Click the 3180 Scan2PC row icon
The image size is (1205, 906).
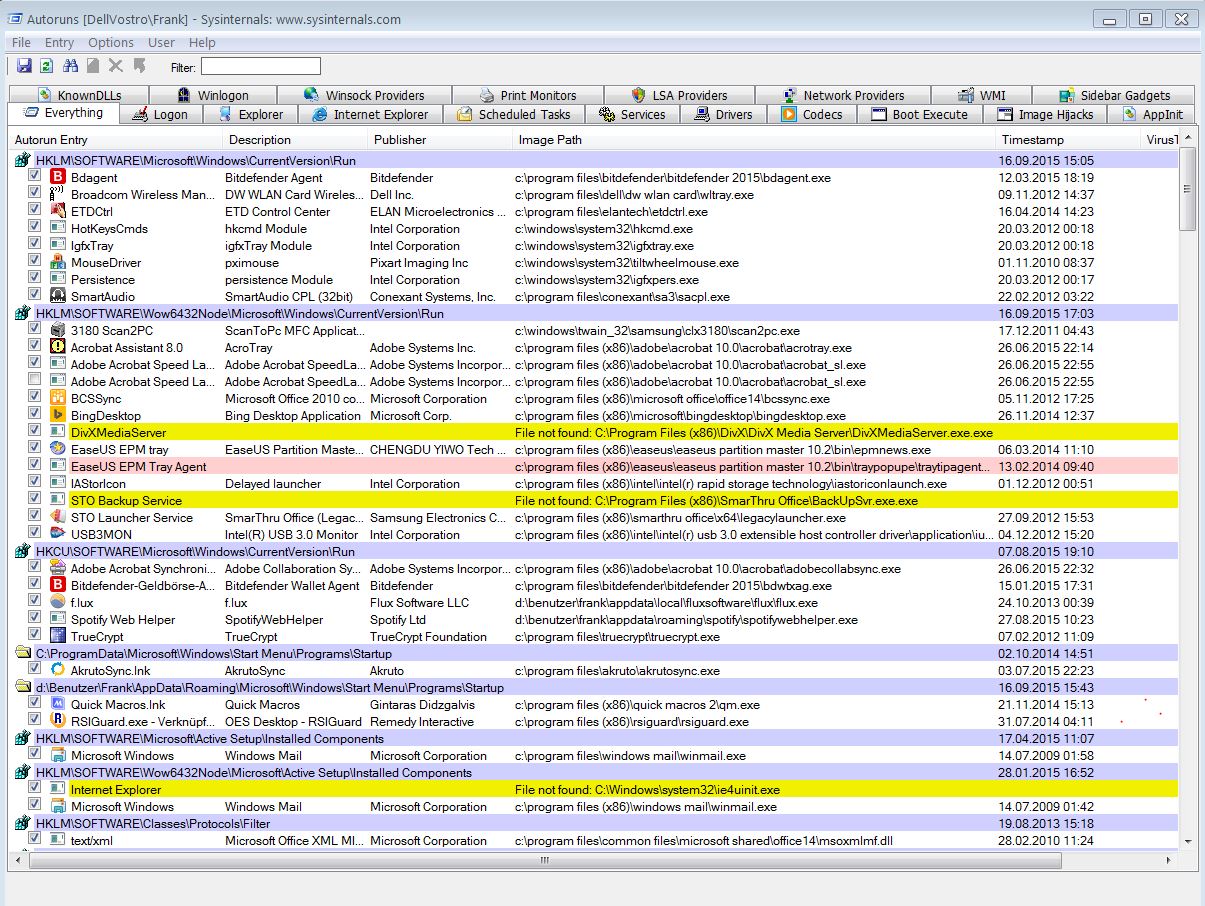(58, 331)
